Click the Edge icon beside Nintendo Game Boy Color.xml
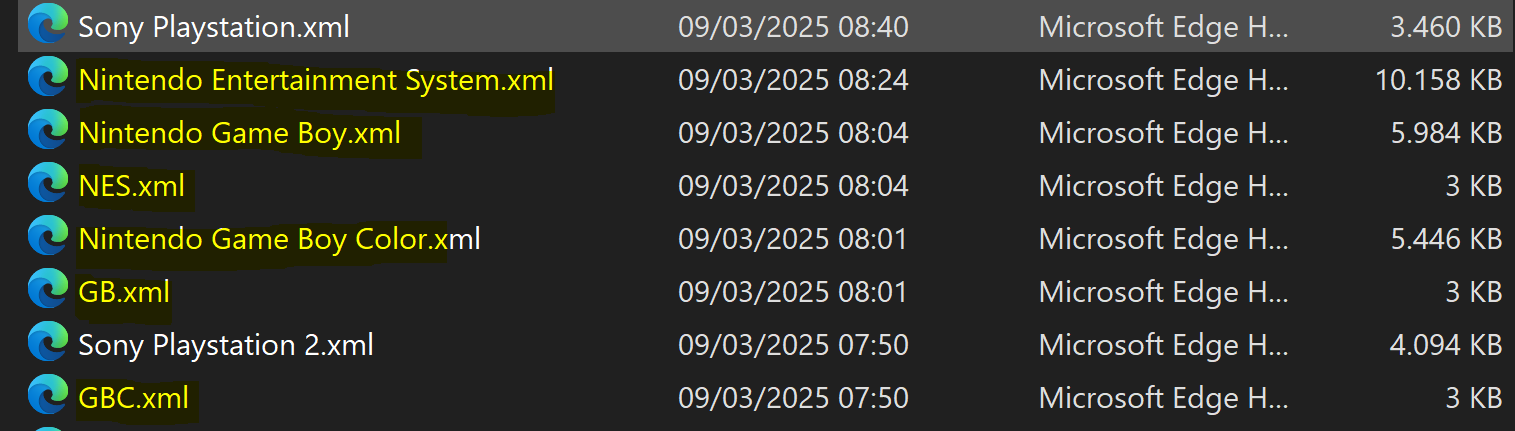Viewport: 1515px width, 431px height. click(47, 239)
